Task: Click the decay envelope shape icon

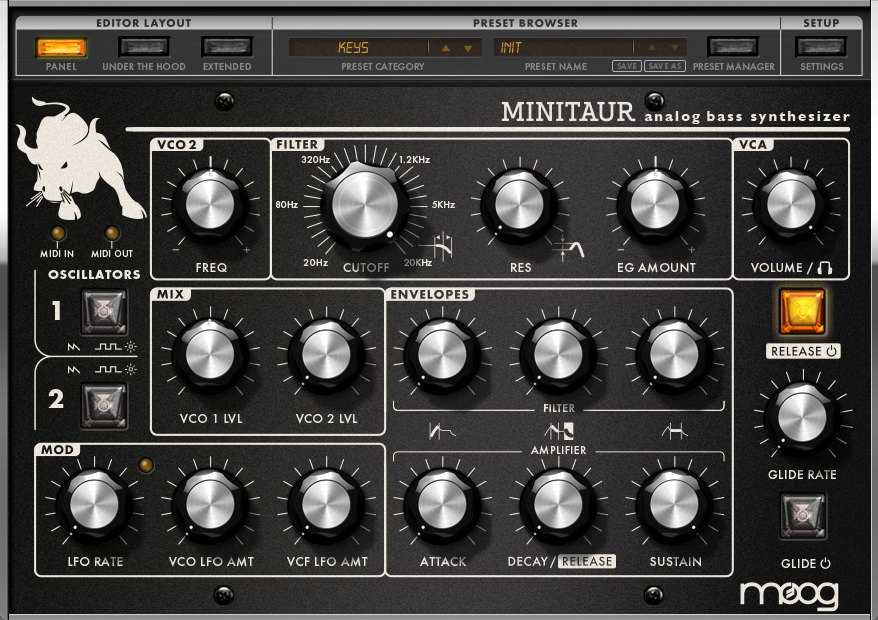Action: pyautogui.click(x=559, y=431)
